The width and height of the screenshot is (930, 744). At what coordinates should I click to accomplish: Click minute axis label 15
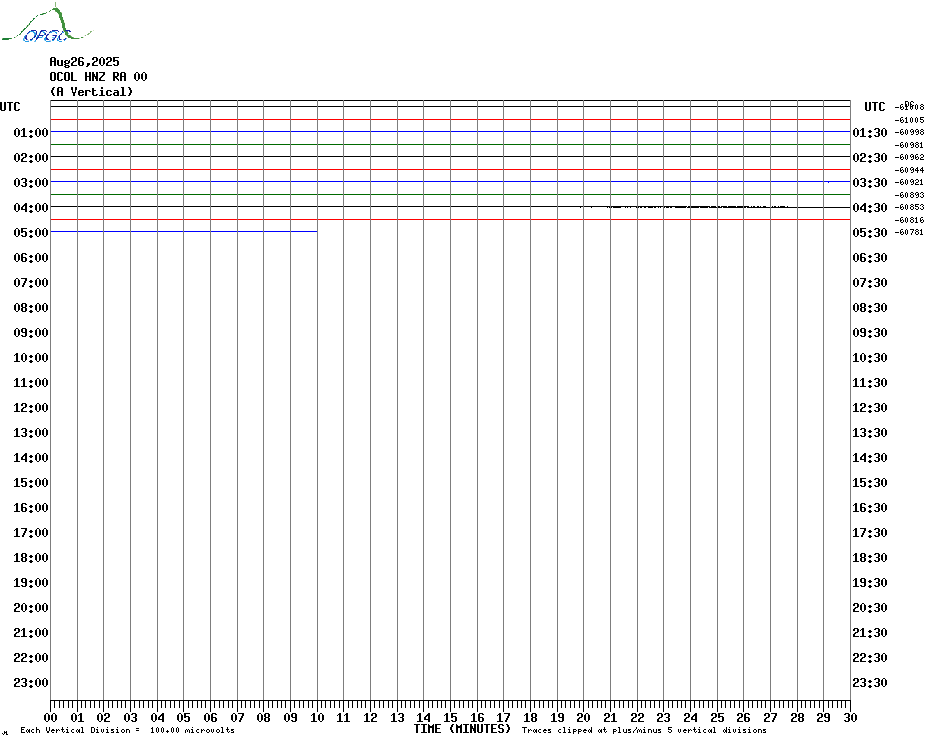pos(450,717)
